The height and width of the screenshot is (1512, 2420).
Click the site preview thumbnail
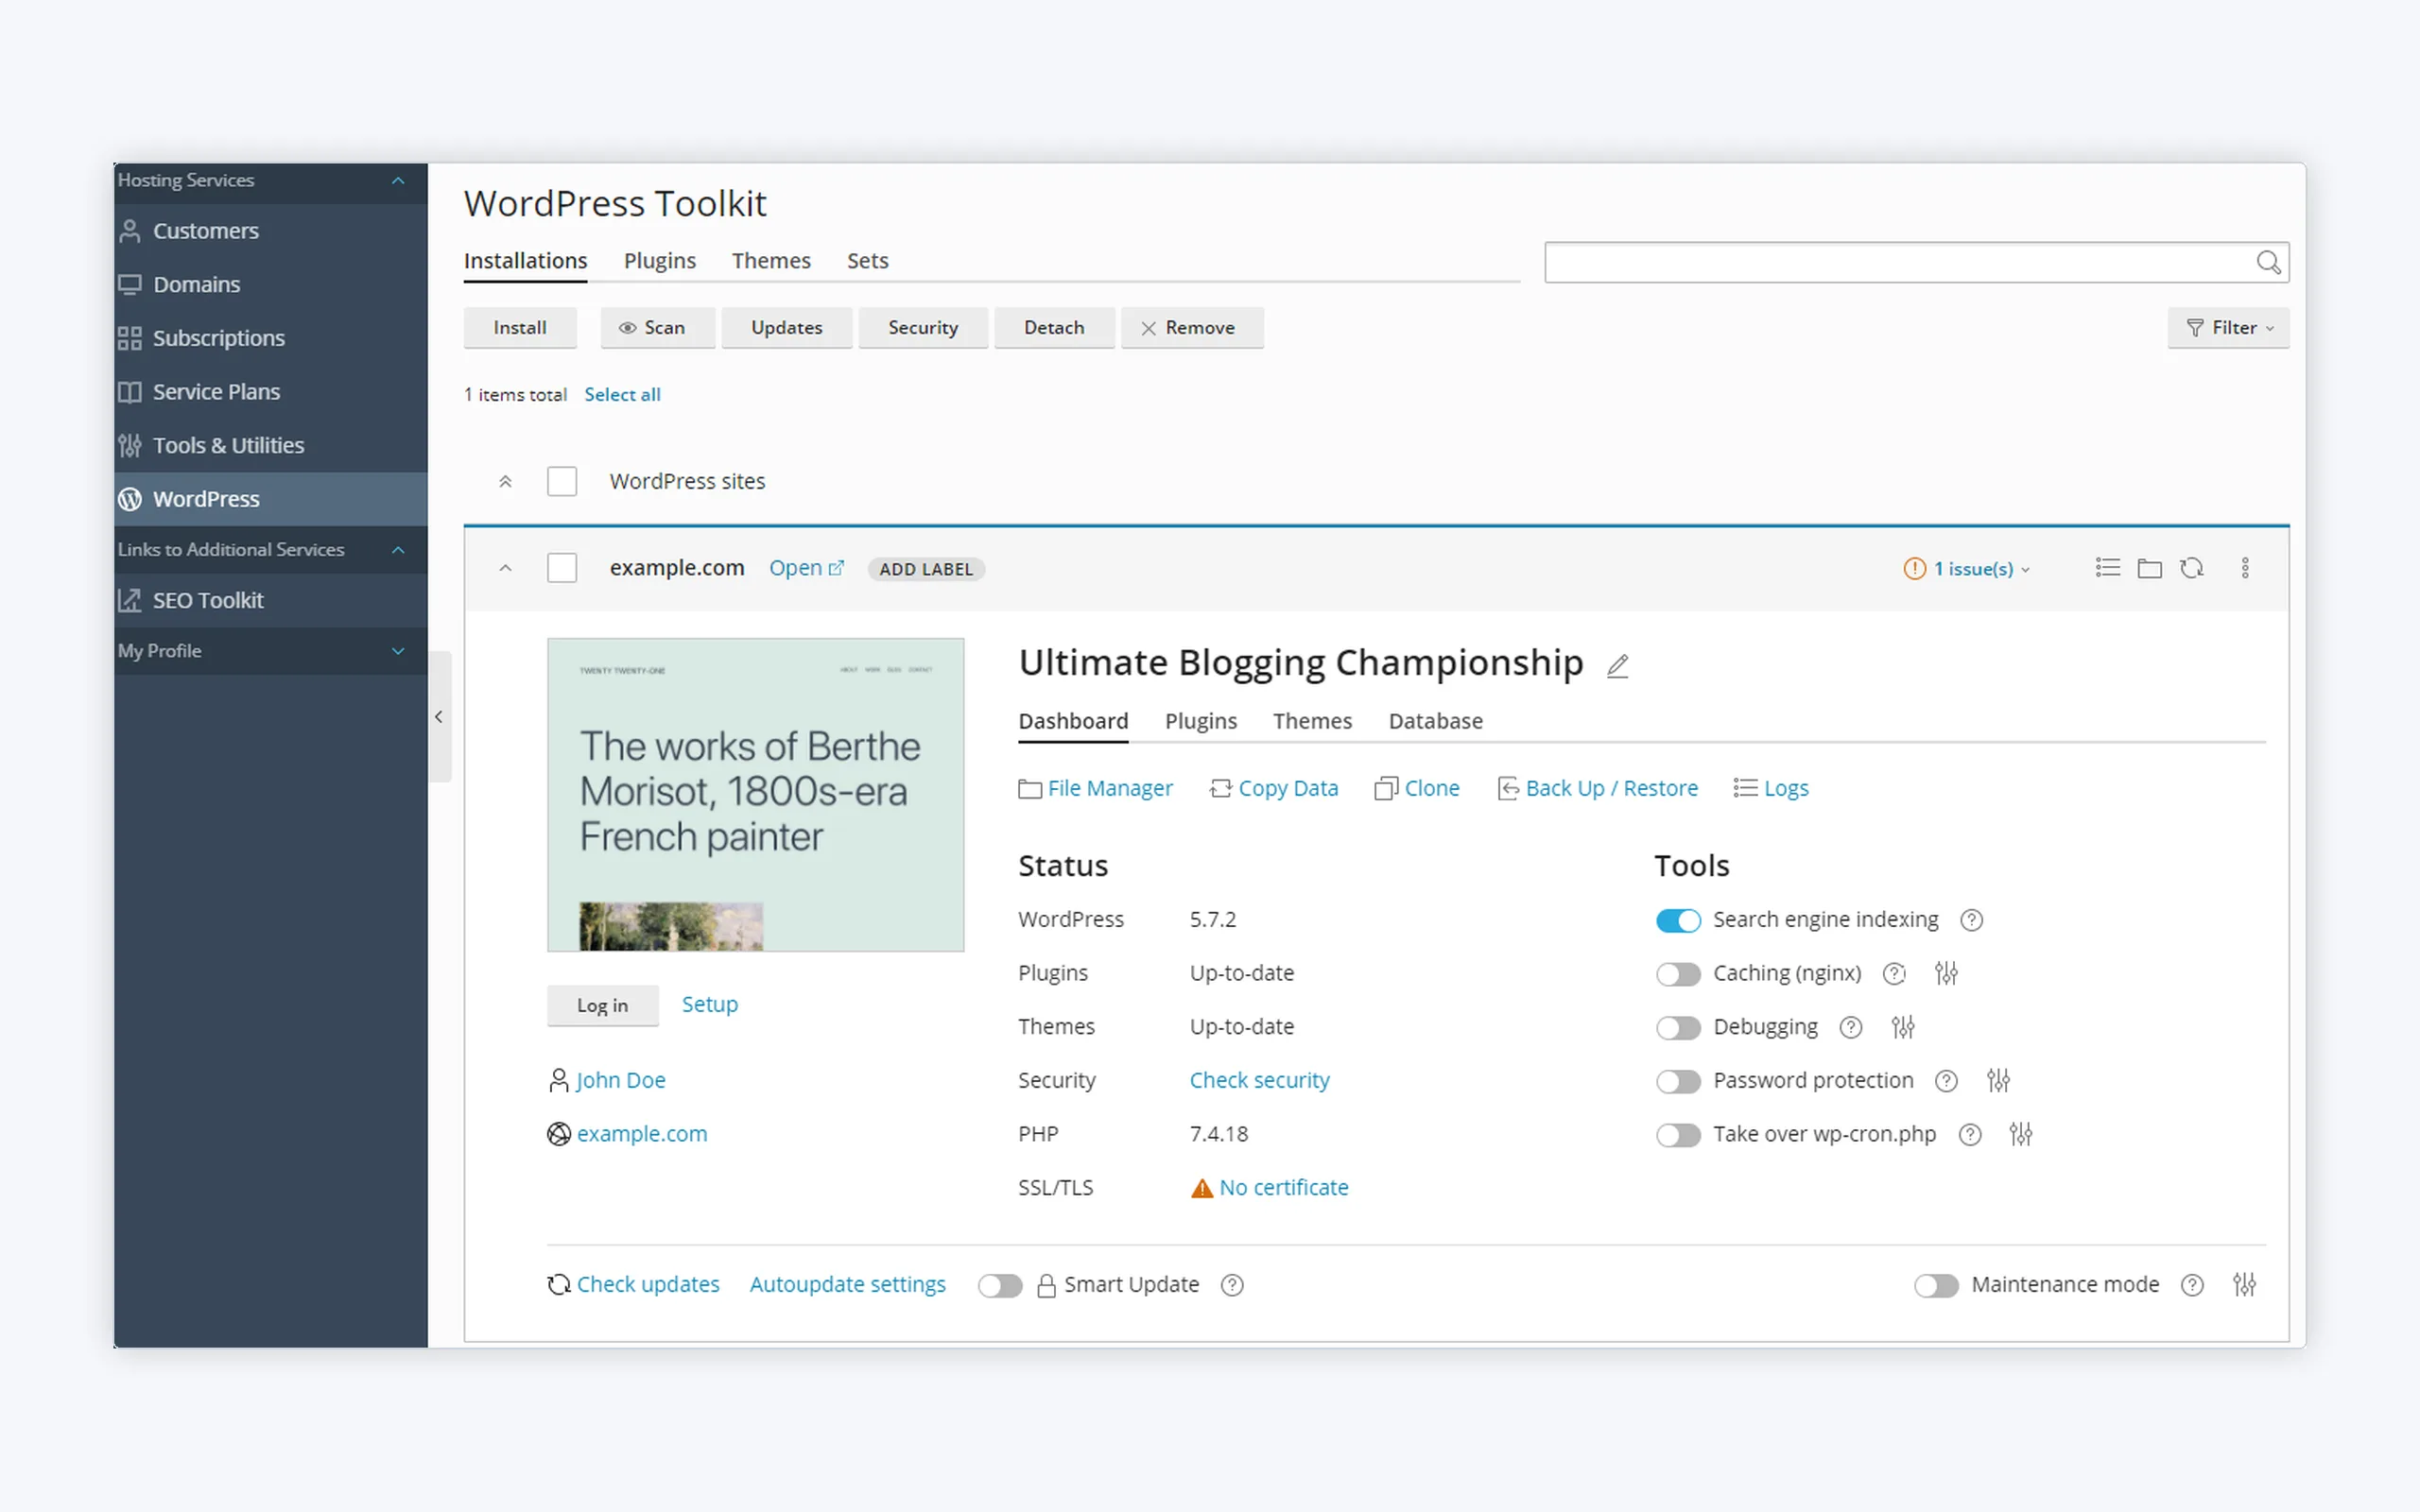755,794
